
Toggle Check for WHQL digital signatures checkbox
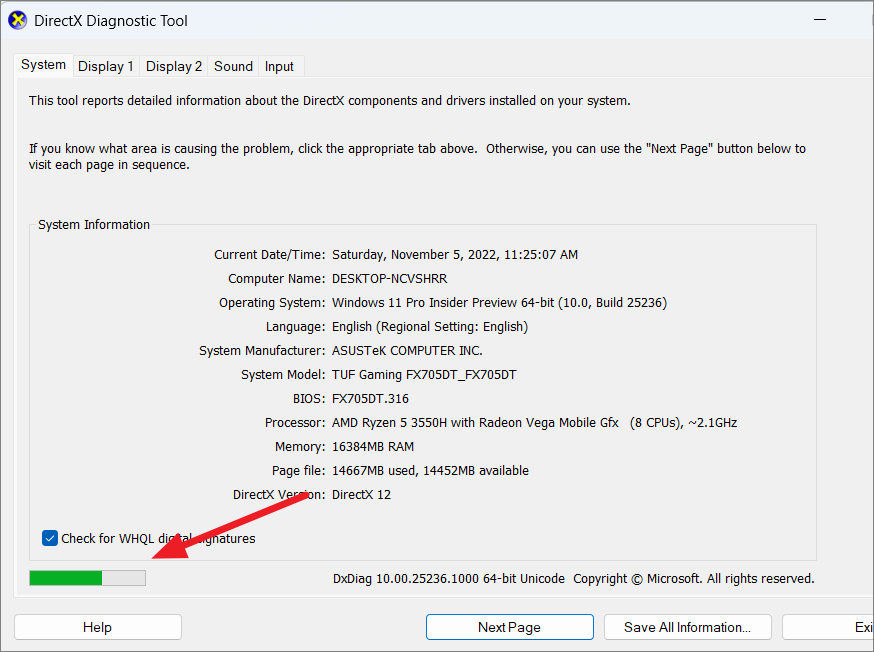pos(50,538)
